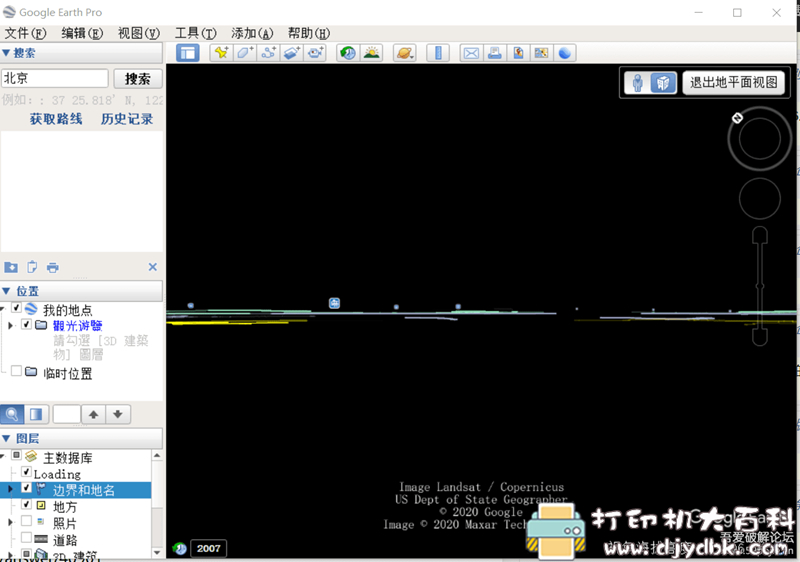Open the 帮助 menu
Screen dimensions: 800x562
click(x=309, y=34)
